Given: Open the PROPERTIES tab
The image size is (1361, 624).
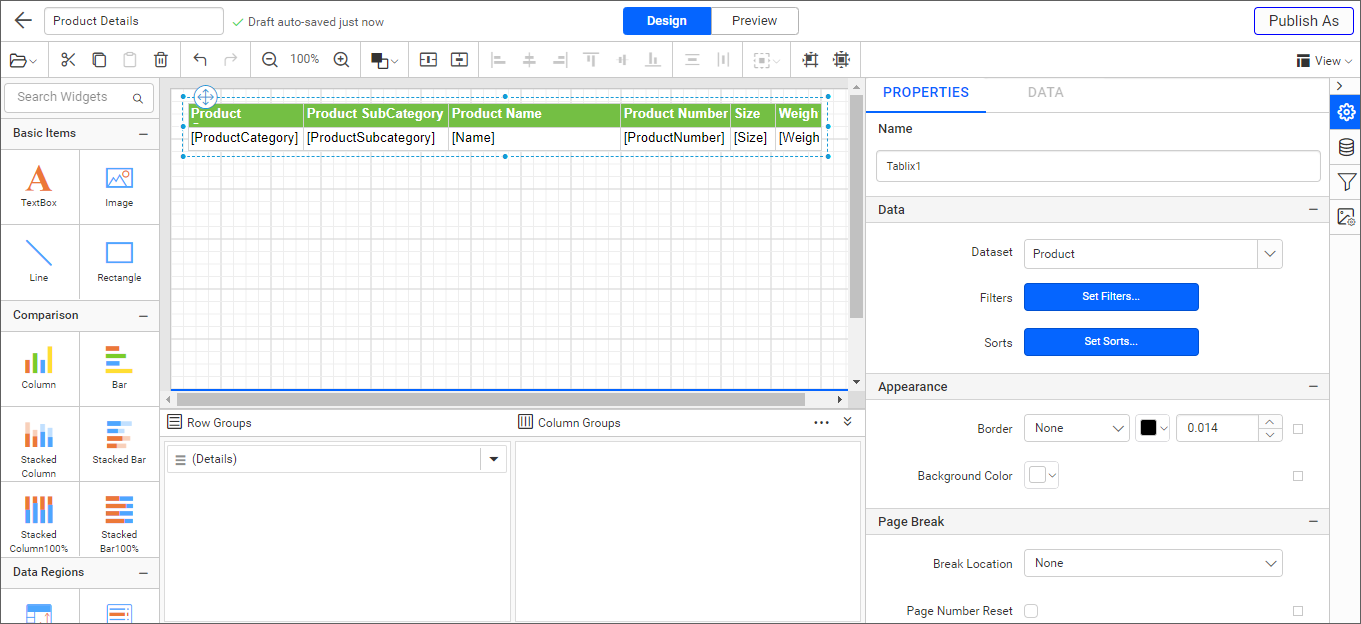Looking at the screenshot, I should (926, 93).
